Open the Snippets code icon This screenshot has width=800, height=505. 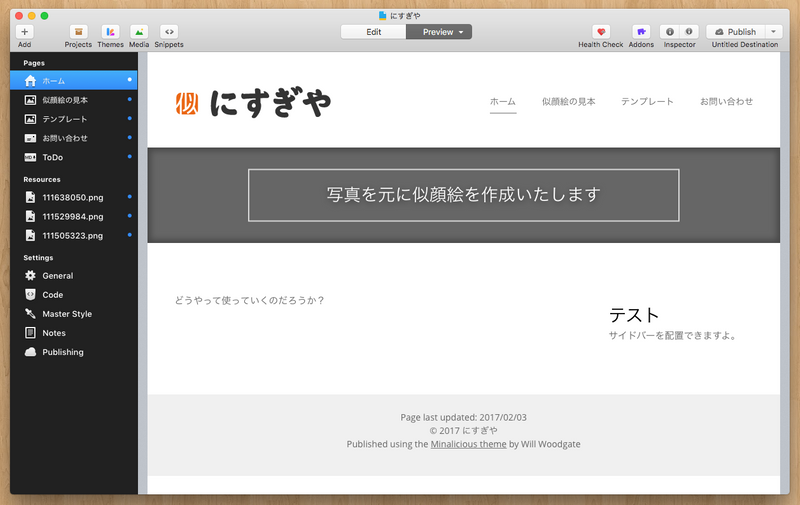point(169,32)
